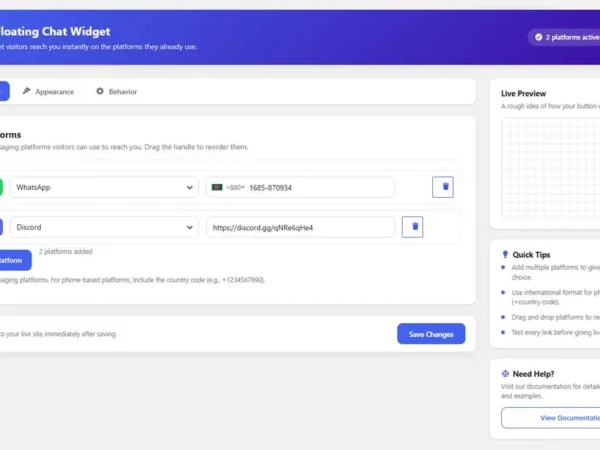The image size is (600, 450).
Task: Click the Need Help lifebuoy icon
Action: (x=505, y=374)
